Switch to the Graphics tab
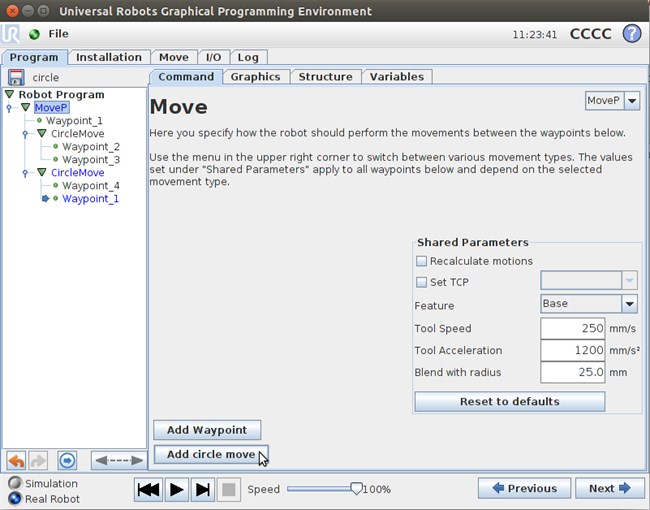This screenshot has width=650, height=510. click(255, 77)
